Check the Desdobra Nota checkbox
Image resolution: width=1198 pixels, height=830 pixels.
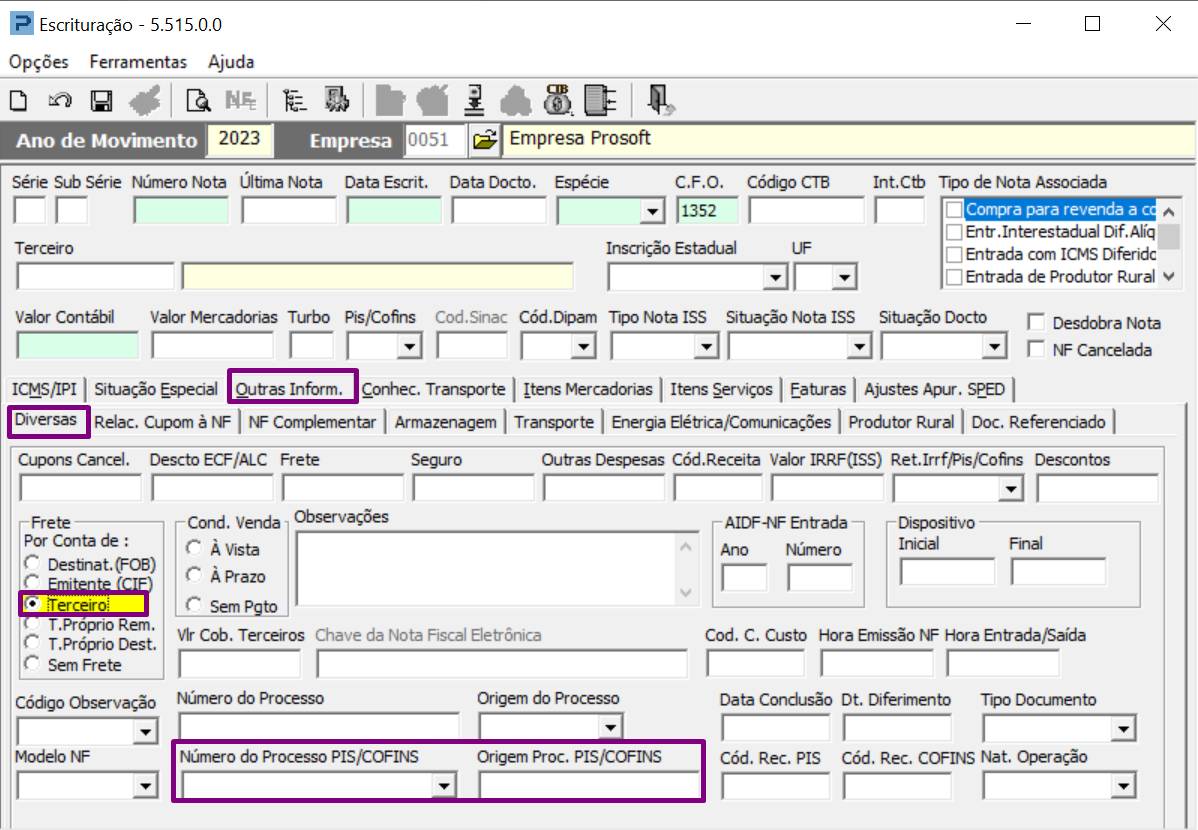click(1036, 323)
